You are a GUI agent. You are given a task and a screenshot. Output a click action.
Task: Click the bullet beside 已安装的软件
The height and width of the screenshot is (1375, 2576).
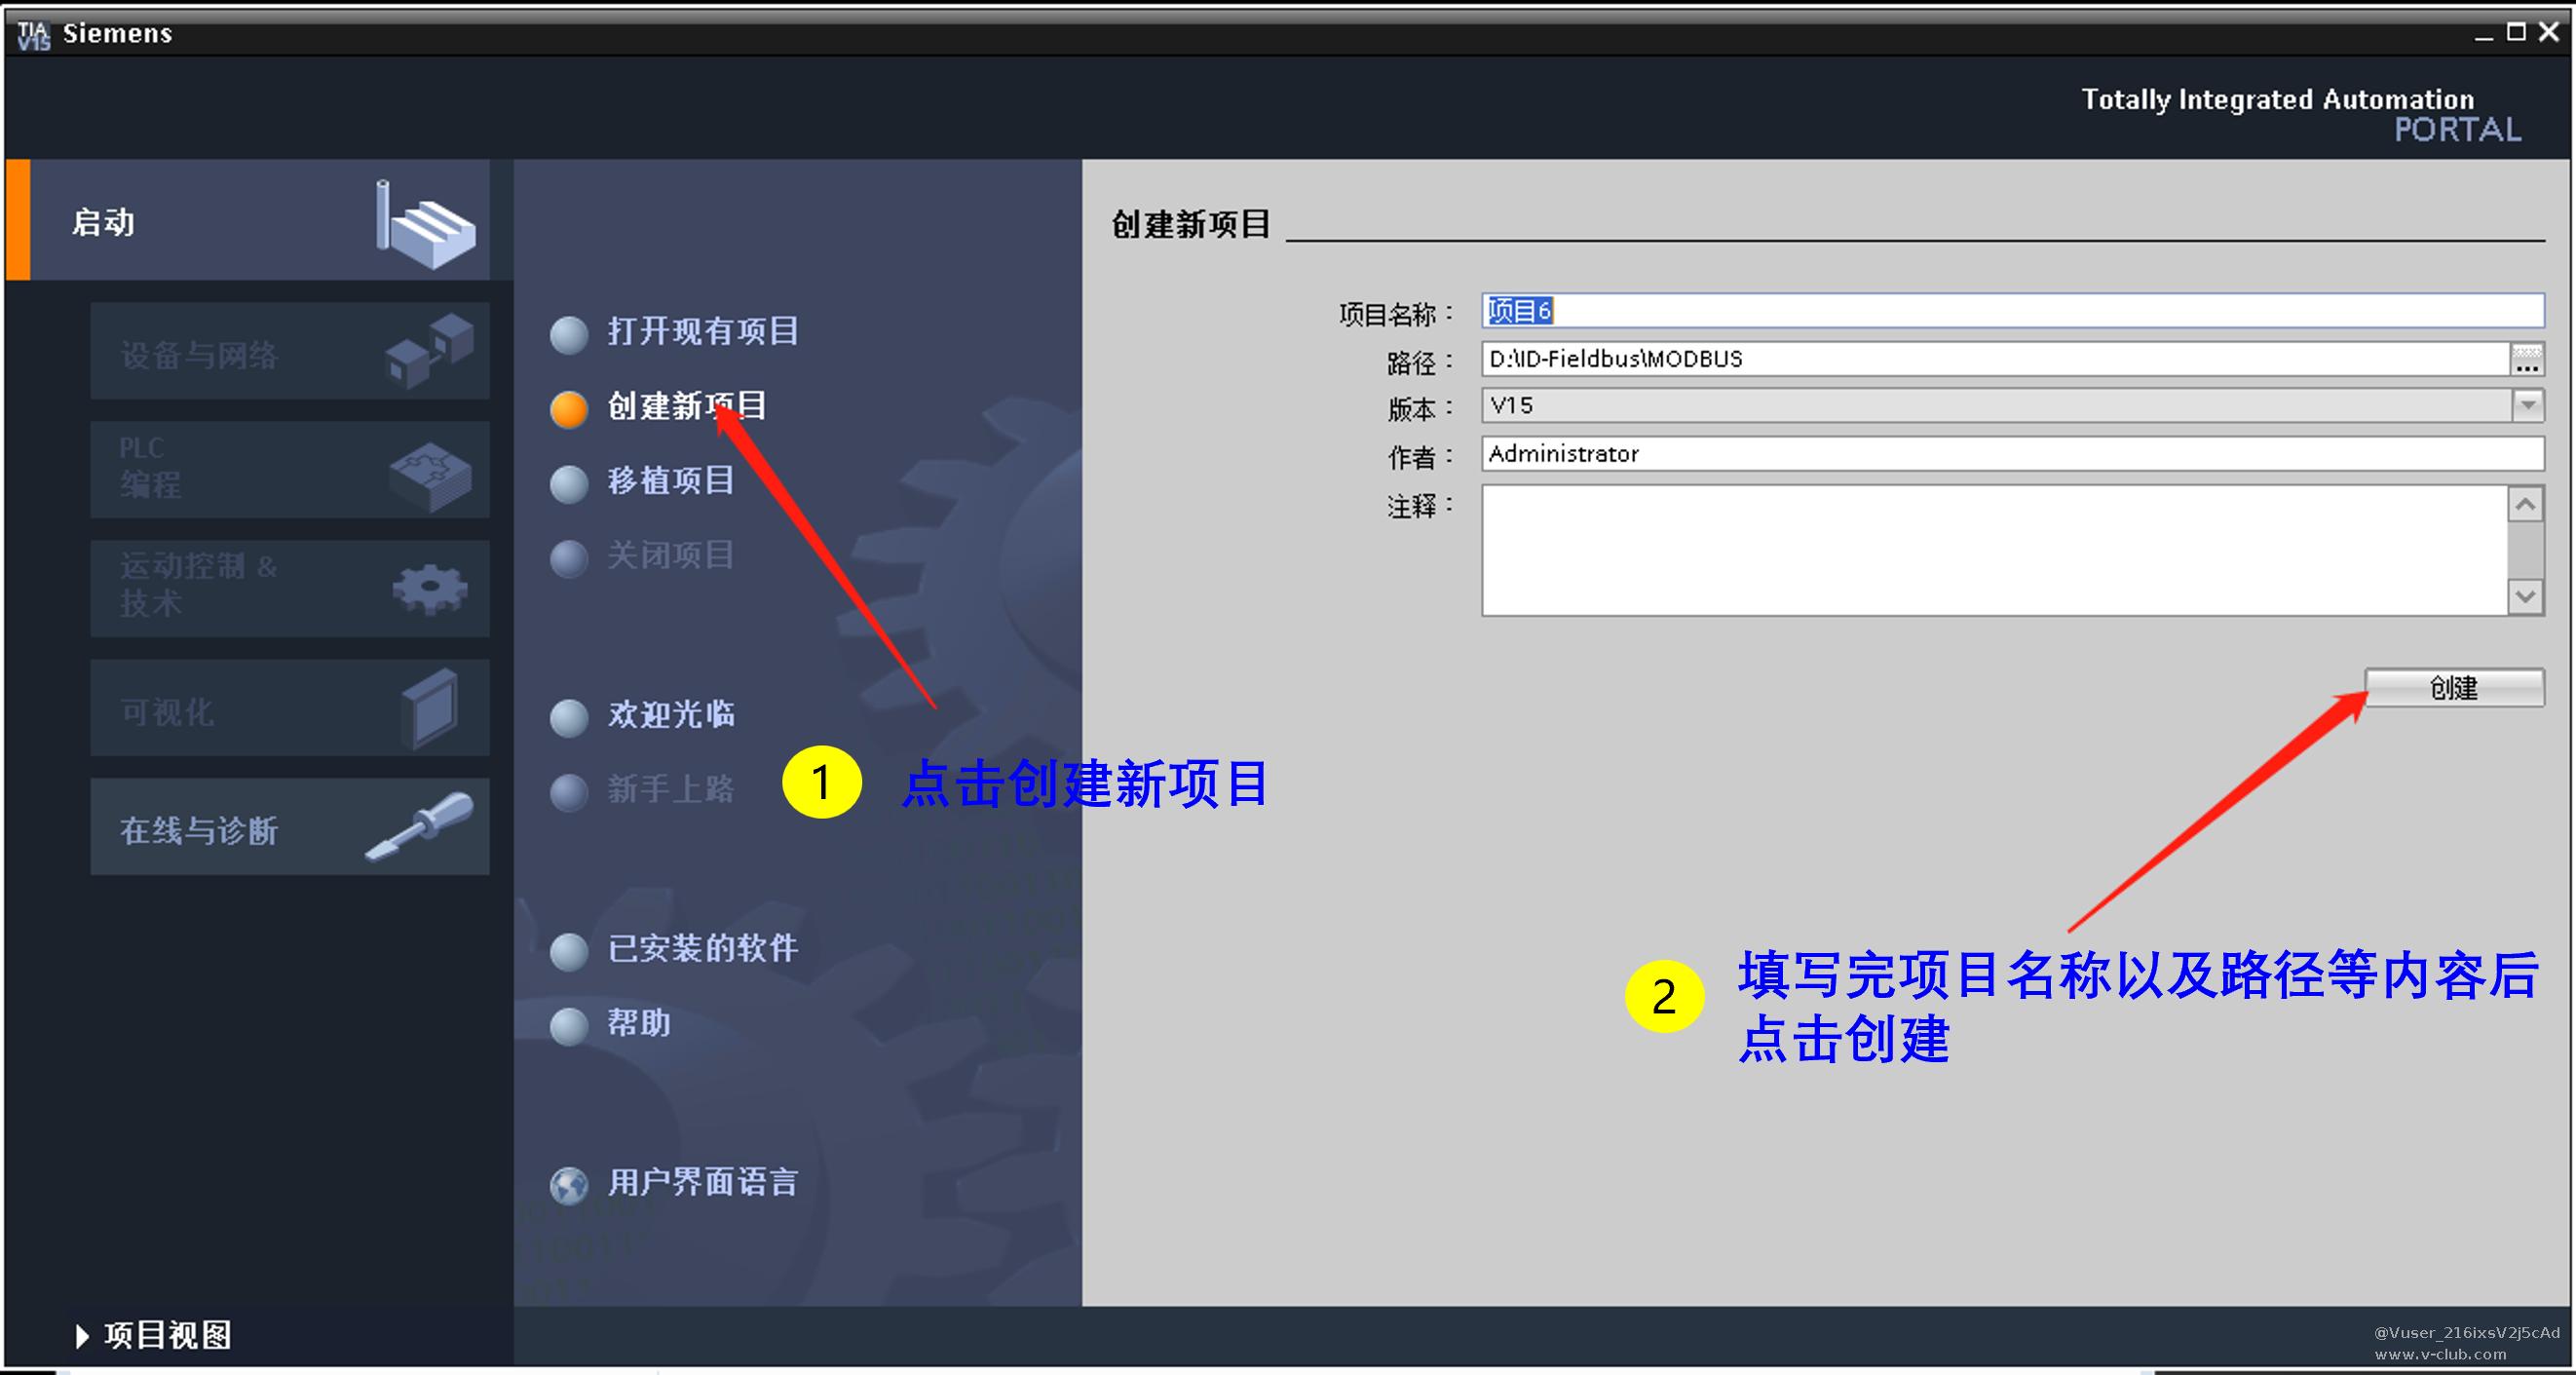(x=569, y=951)
